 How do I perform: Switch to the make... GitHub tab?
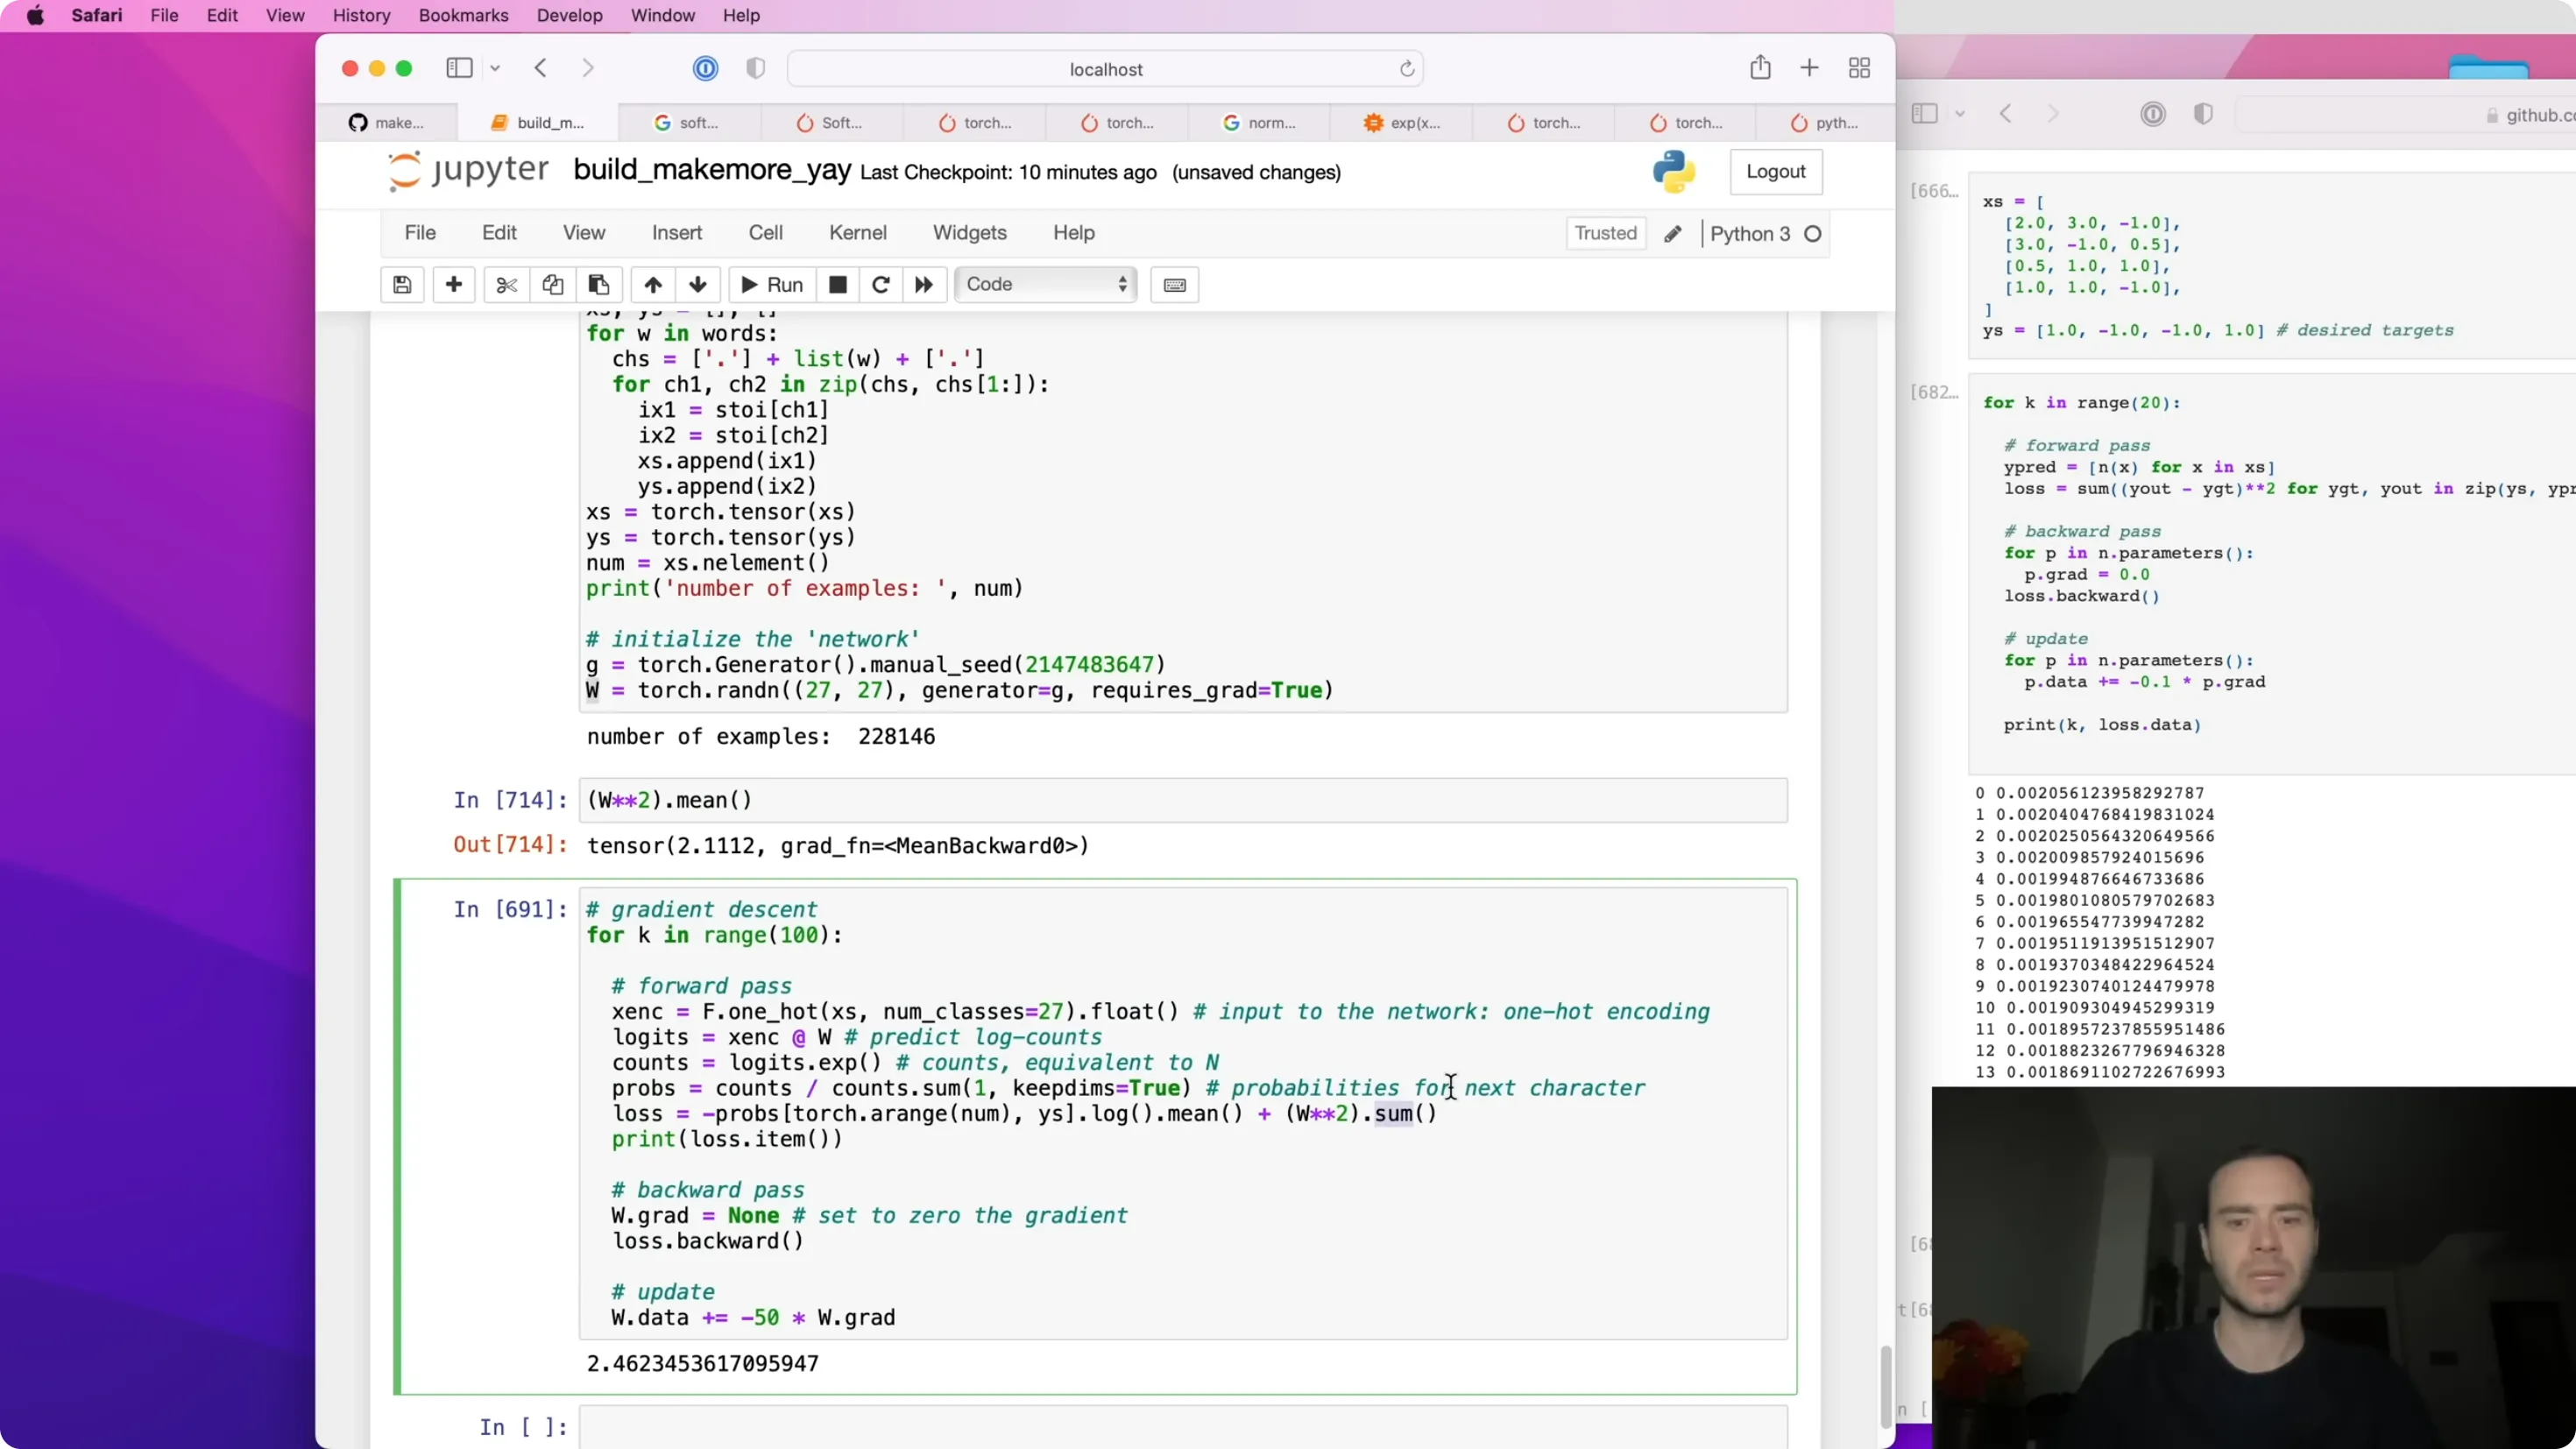[387, 123]
